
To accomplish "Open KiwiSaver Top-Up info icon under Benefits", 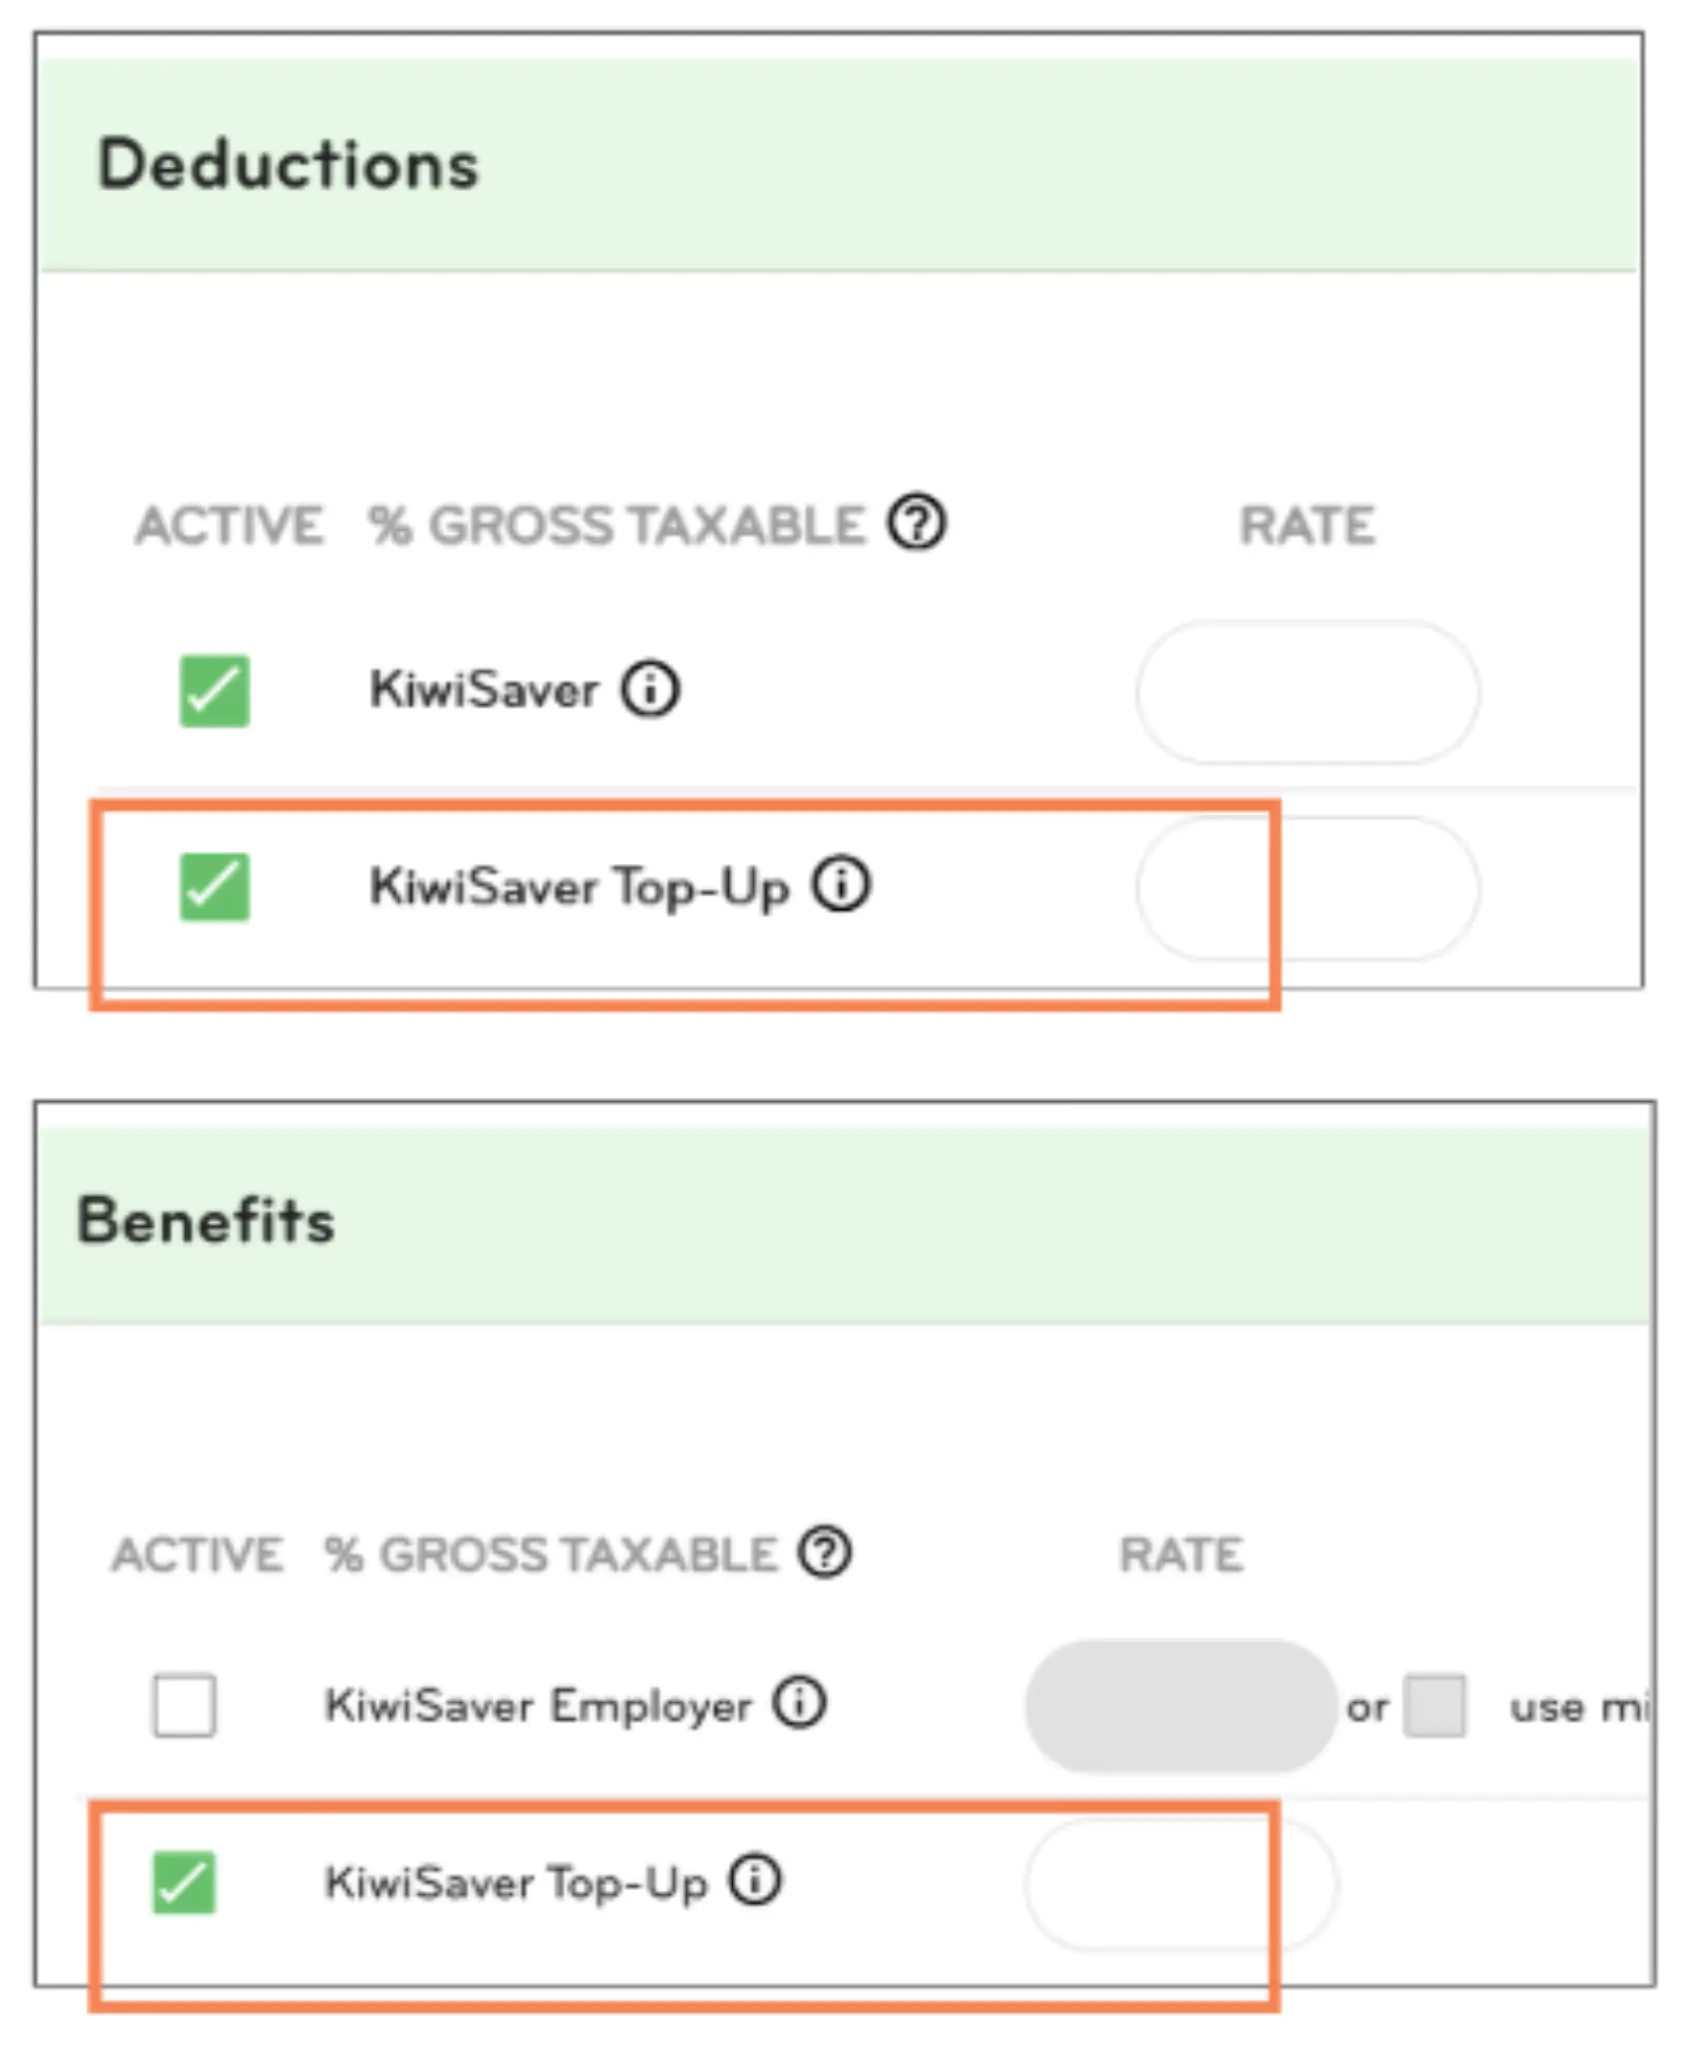I will point(754,1881).
